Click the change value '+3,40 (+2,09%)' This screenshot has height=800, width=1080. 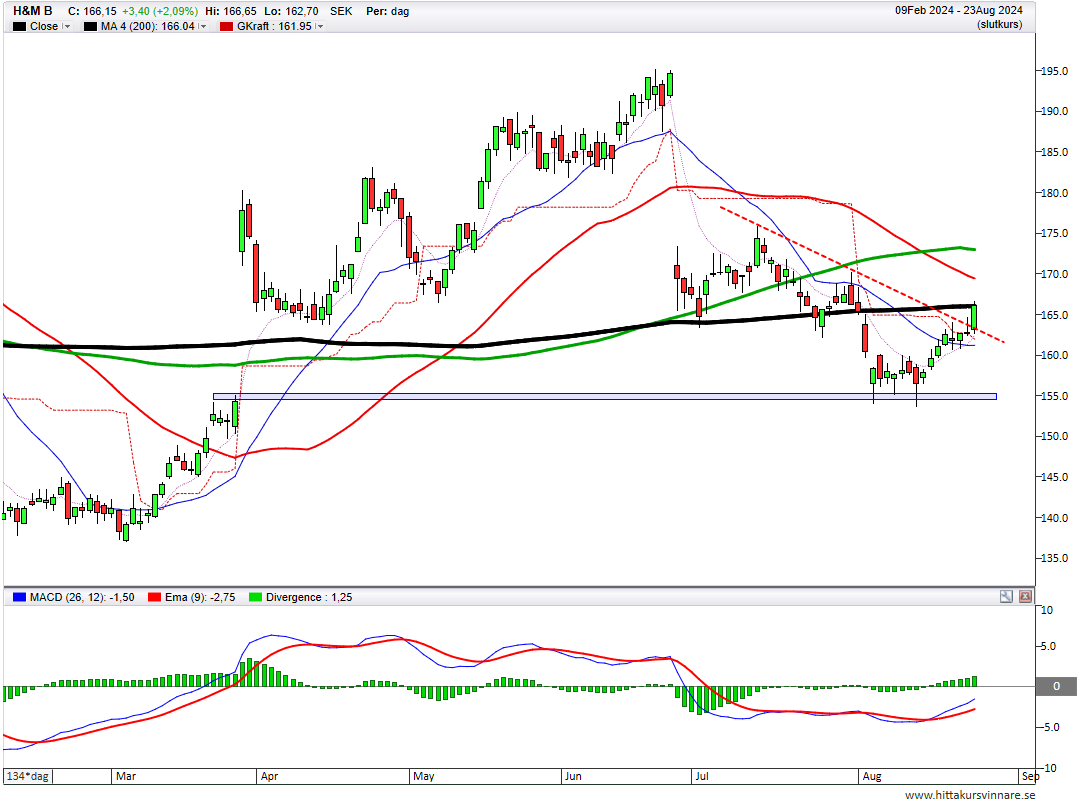coord(160,11)
